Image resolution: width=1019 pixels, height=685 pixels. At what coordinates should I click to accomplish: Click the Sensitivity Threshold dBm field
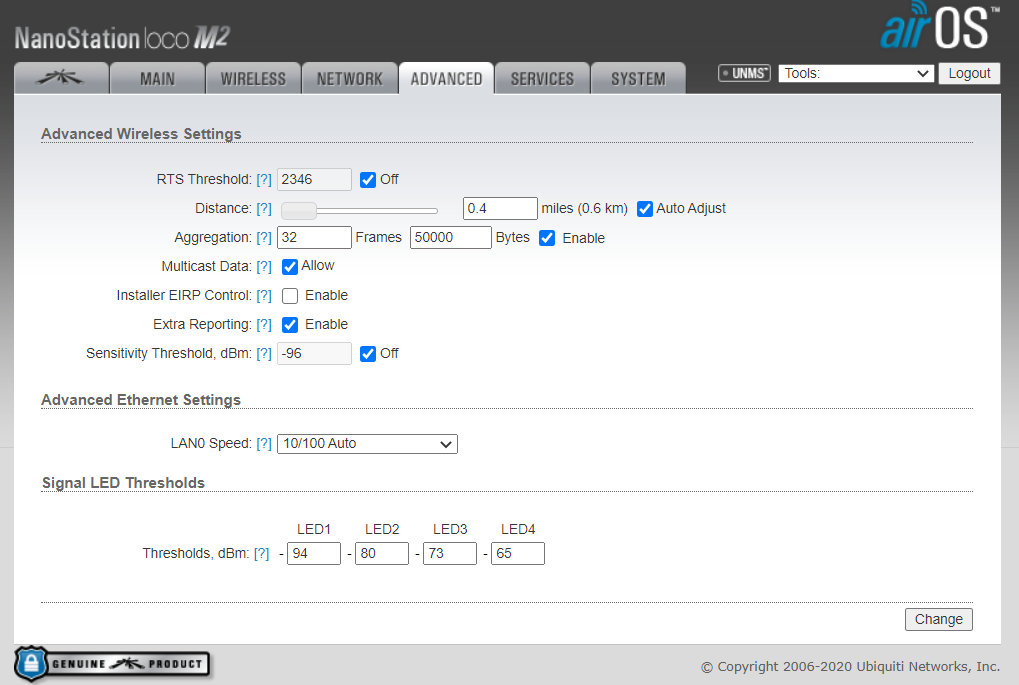[x=315, y=354]
